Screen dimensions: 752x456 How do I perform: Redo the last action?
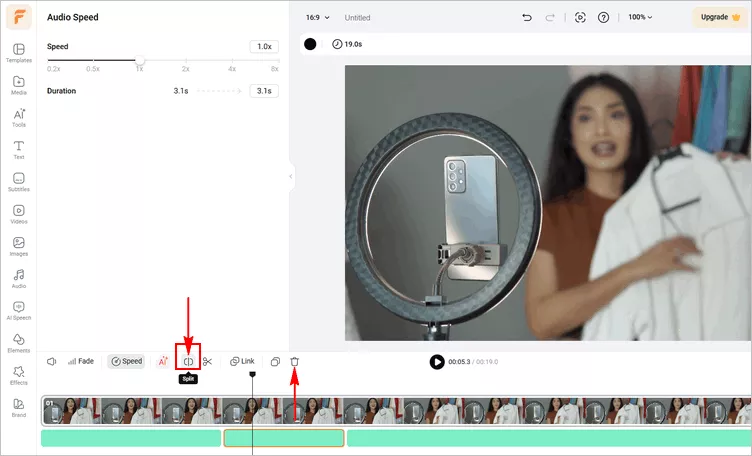click(x=550, y=18)
